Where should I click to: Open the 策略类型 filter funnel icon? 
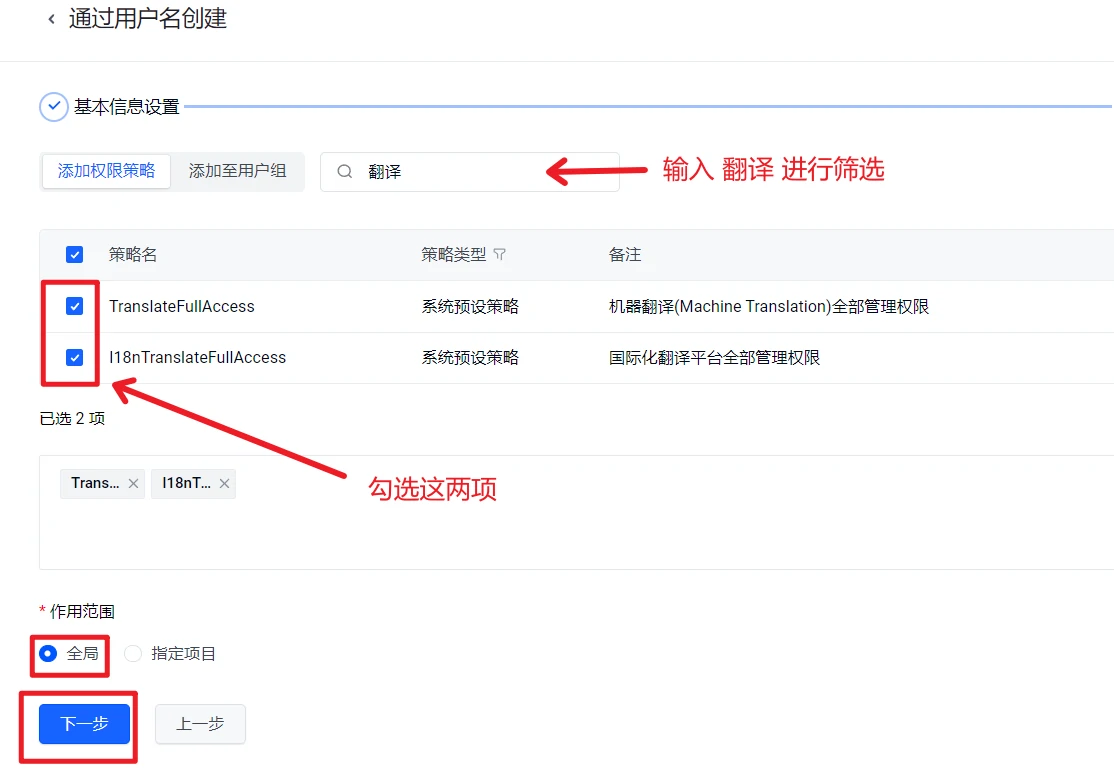click(500, 255)
